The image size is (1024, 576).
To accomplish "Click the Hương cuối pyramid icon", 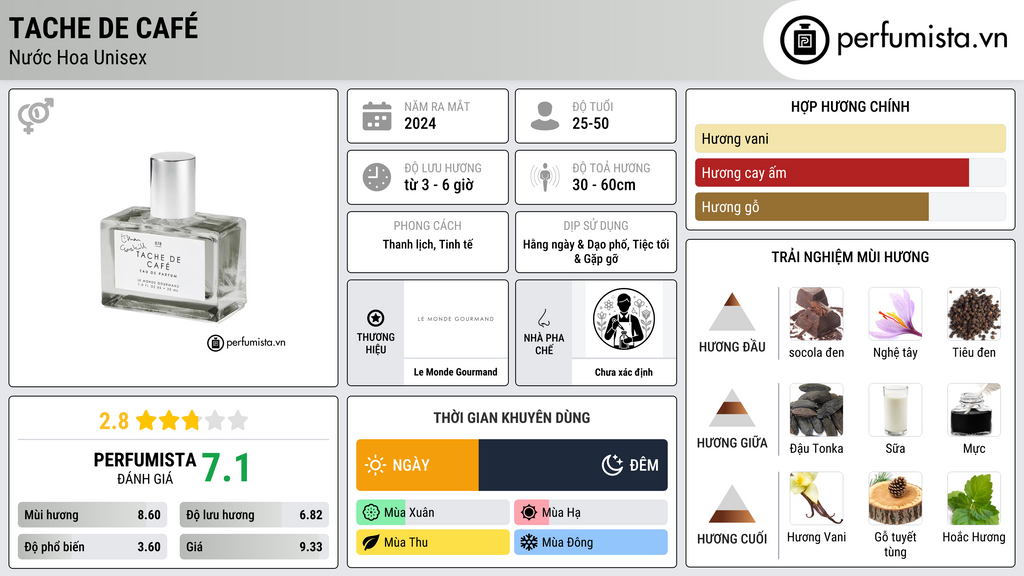I will click(732, 504).
